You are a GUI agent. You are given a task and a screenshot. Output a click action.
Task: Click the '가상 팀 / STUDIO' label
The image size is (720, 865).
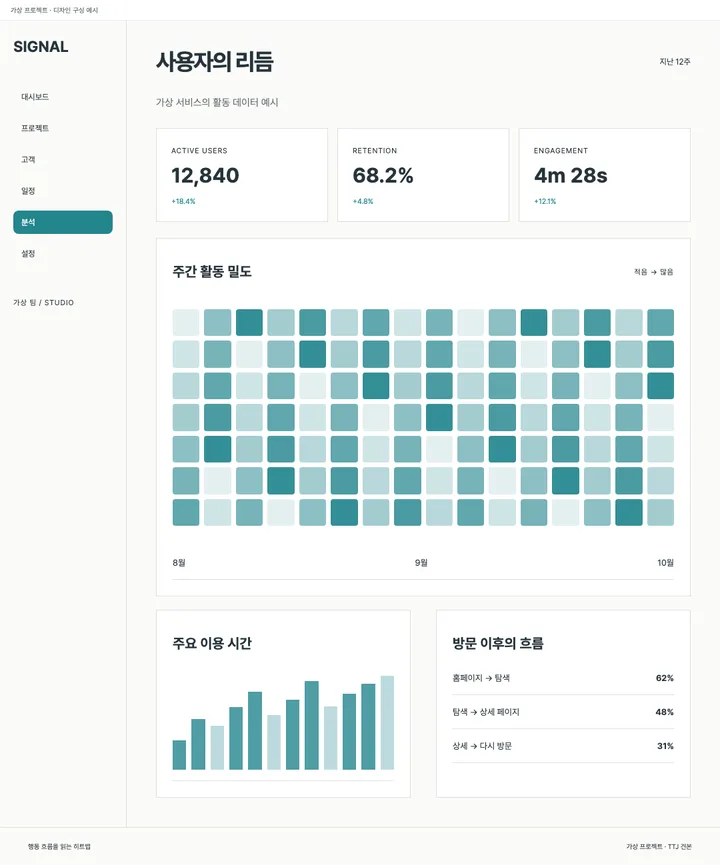click(44, 303)
